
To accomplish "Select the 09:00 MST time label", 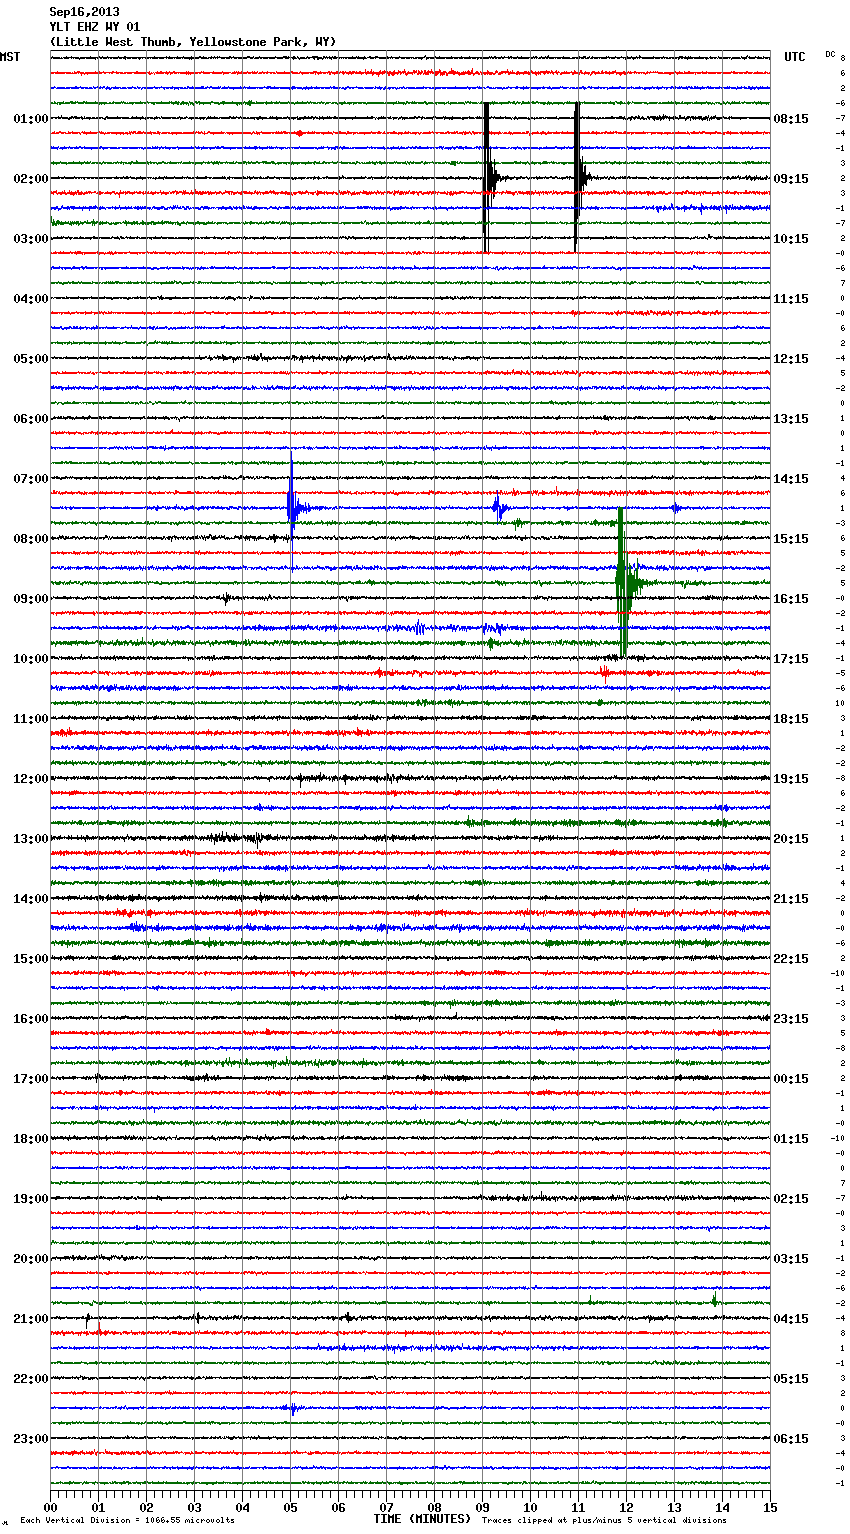I will [31, 599].
